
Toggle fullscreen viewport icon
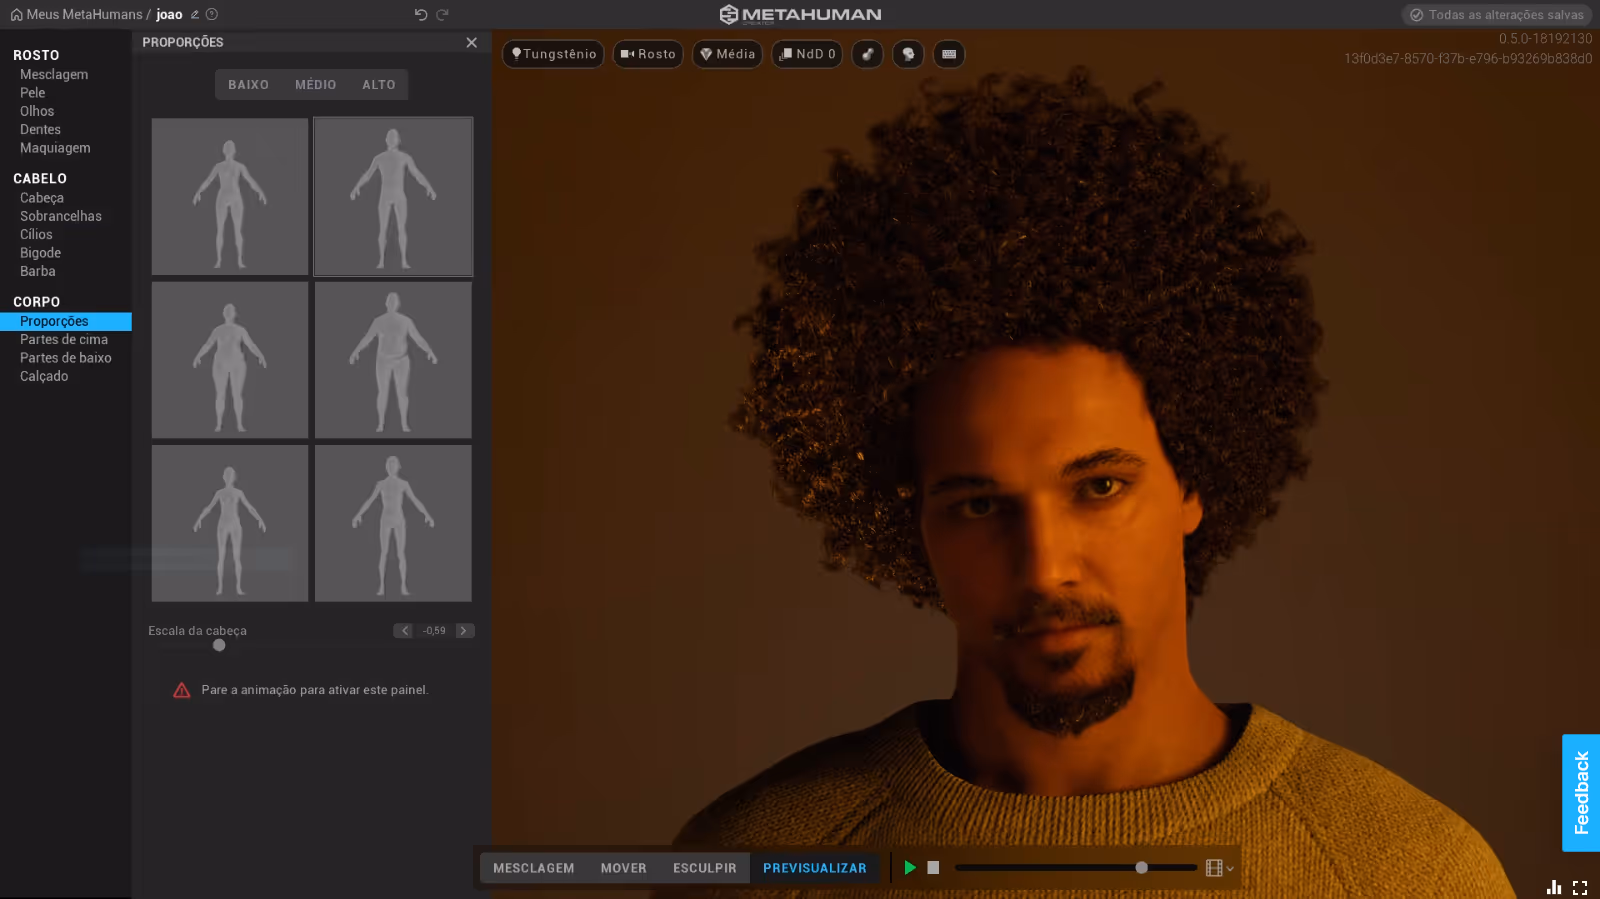pos(1580,887)
